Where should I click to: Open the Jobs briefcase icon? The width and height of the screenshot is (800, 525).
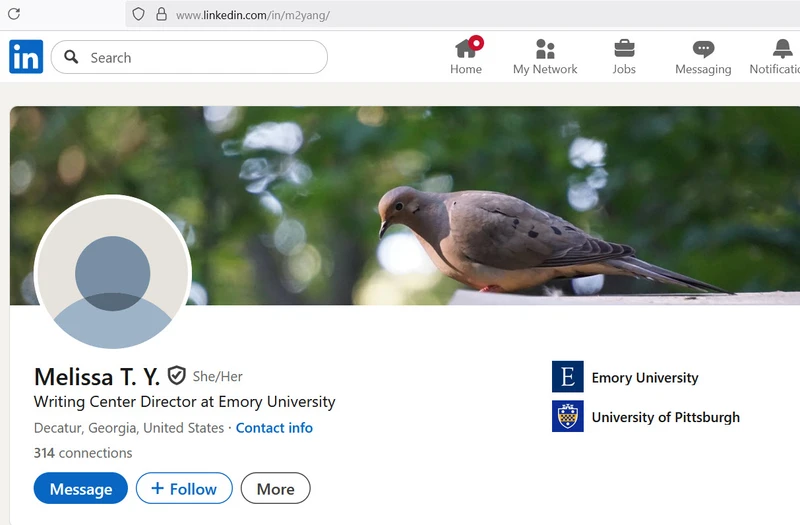point(624,49)
